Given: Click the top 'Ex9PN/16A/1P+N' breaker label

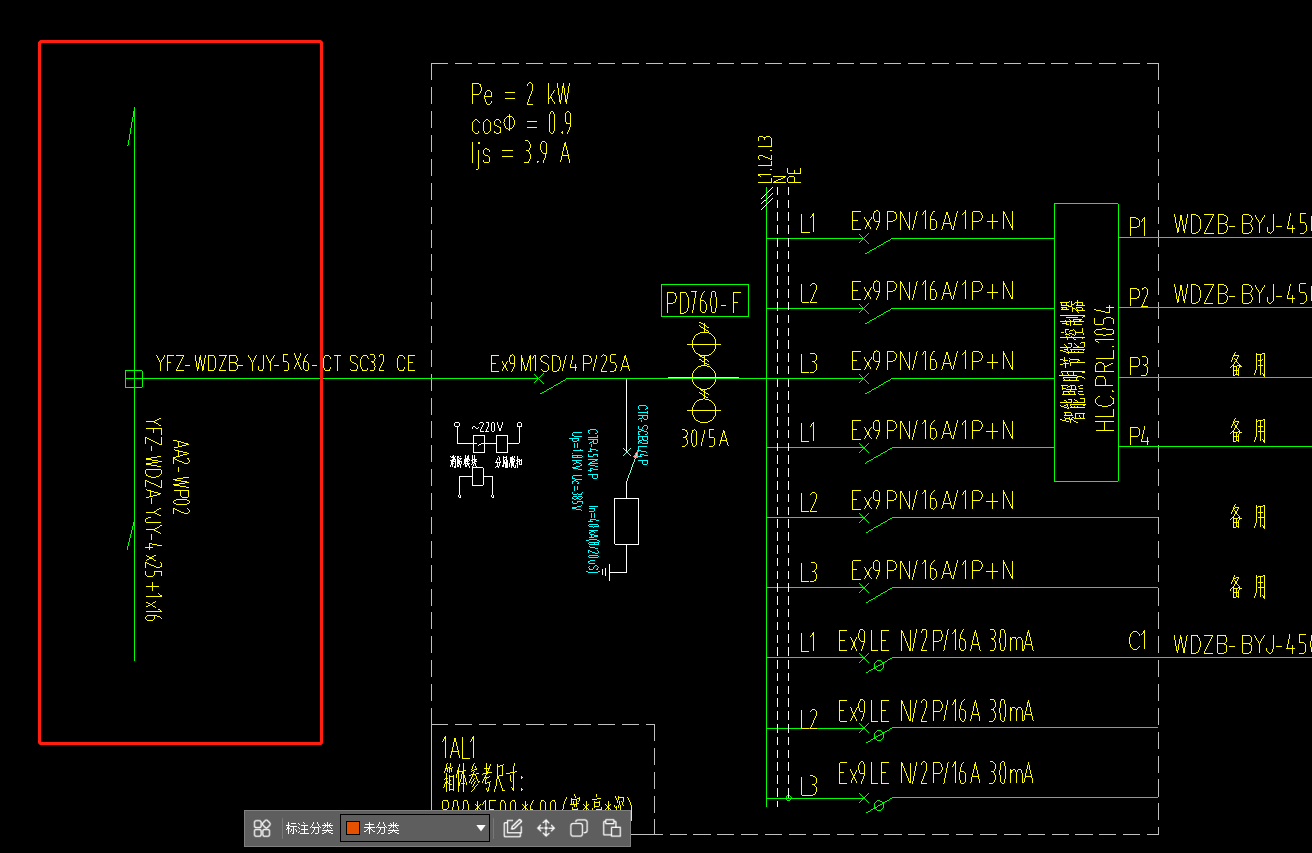Looking at the screenshot, I should pos(932,221).
